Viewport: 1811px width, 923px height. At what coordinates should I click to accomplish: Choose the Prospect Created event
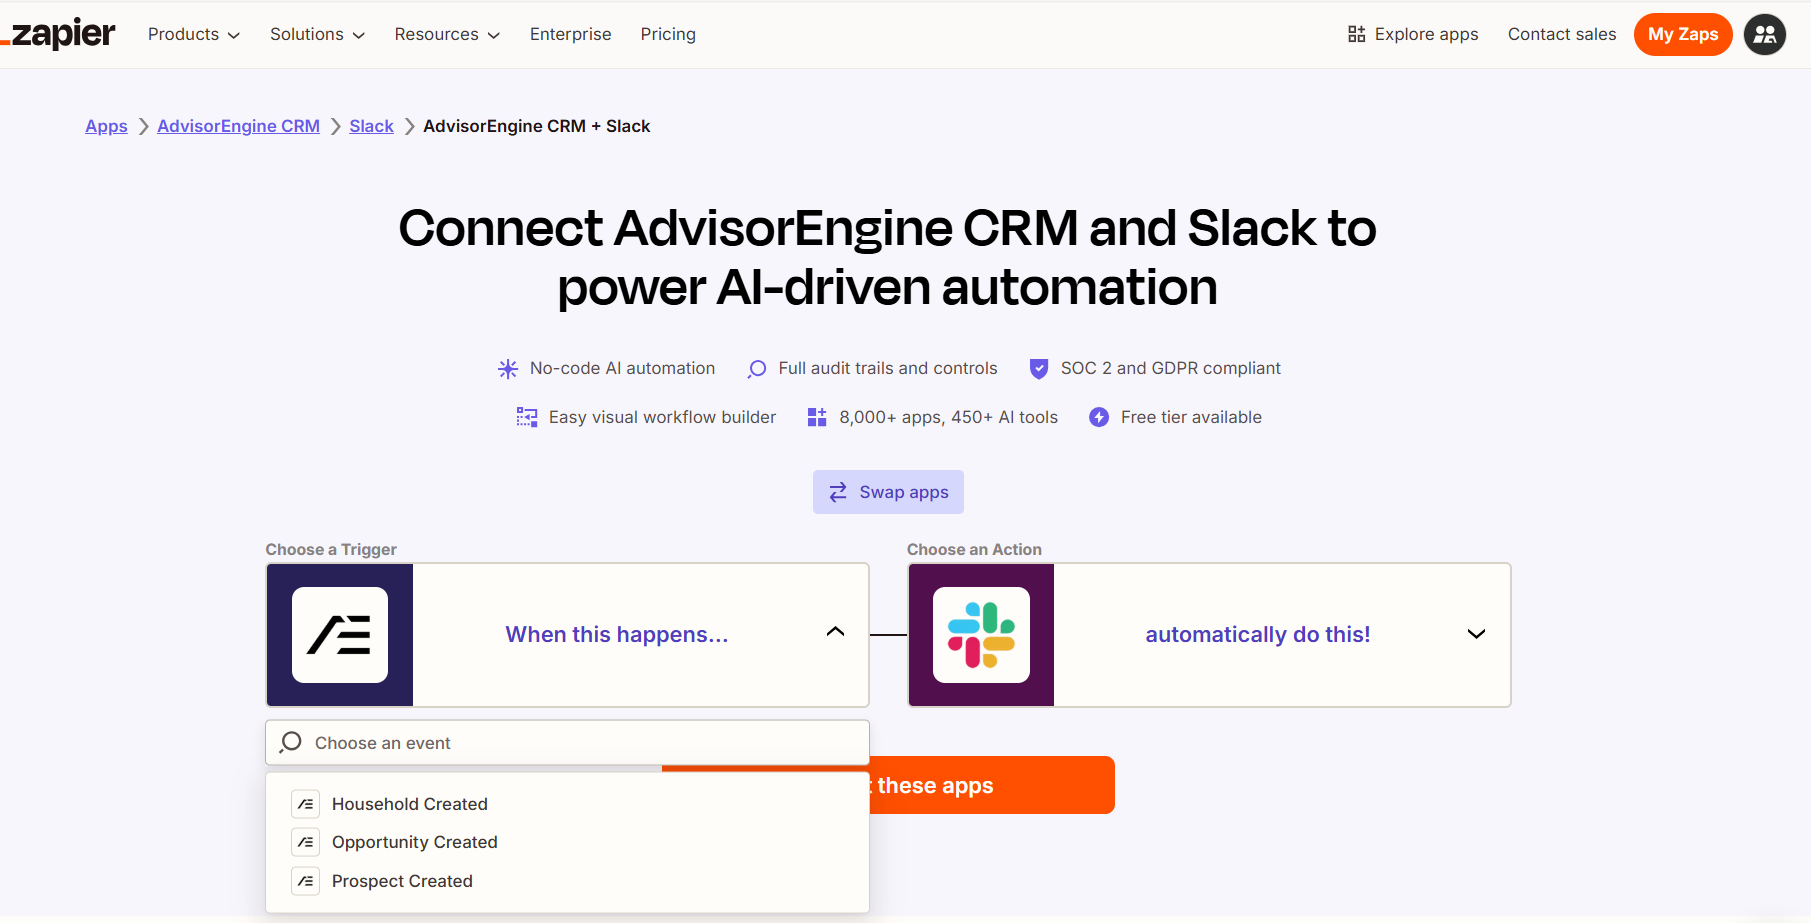402,881
